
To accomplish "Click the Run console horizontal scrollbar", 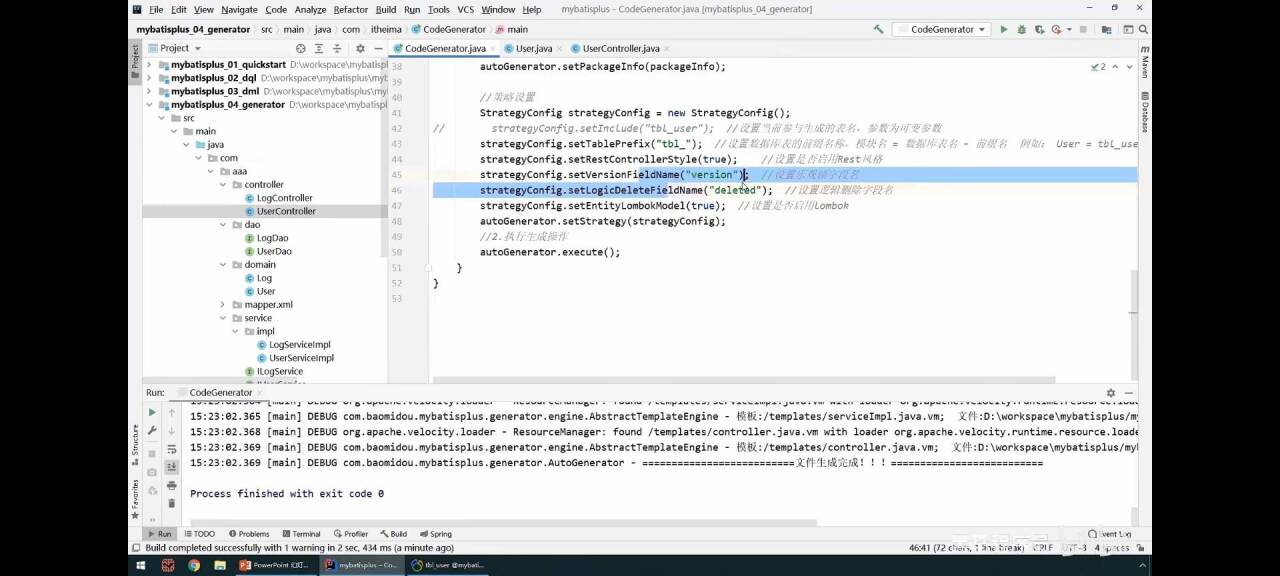I will click(505, 522).
